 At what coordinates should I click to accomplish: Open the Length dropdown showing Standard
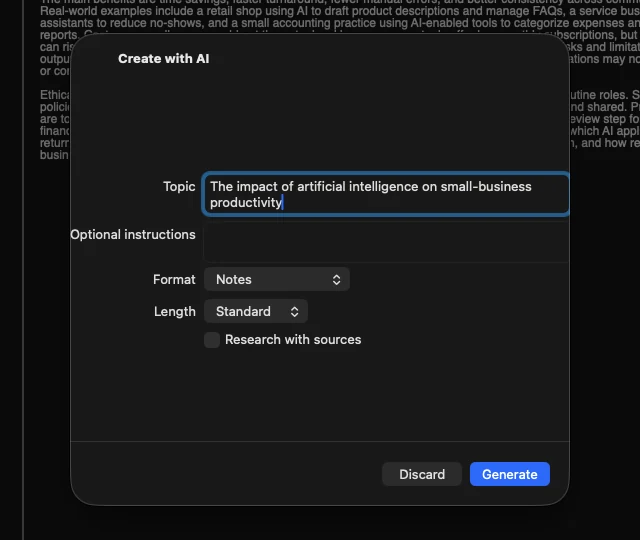point(256,311)
